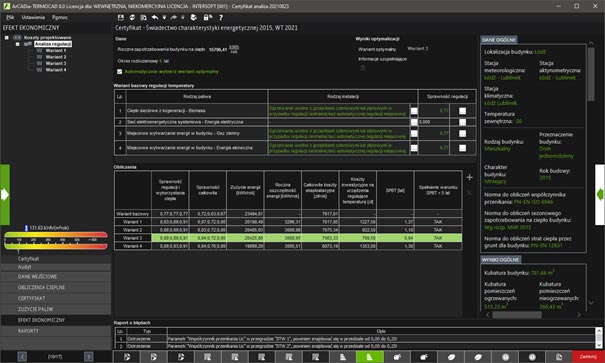Image resolution: width=605 pixels, height=363 pixels.
Task: Click the X delete icon beside calculations table
Action: pyautogui.click(x=470, y=192)
